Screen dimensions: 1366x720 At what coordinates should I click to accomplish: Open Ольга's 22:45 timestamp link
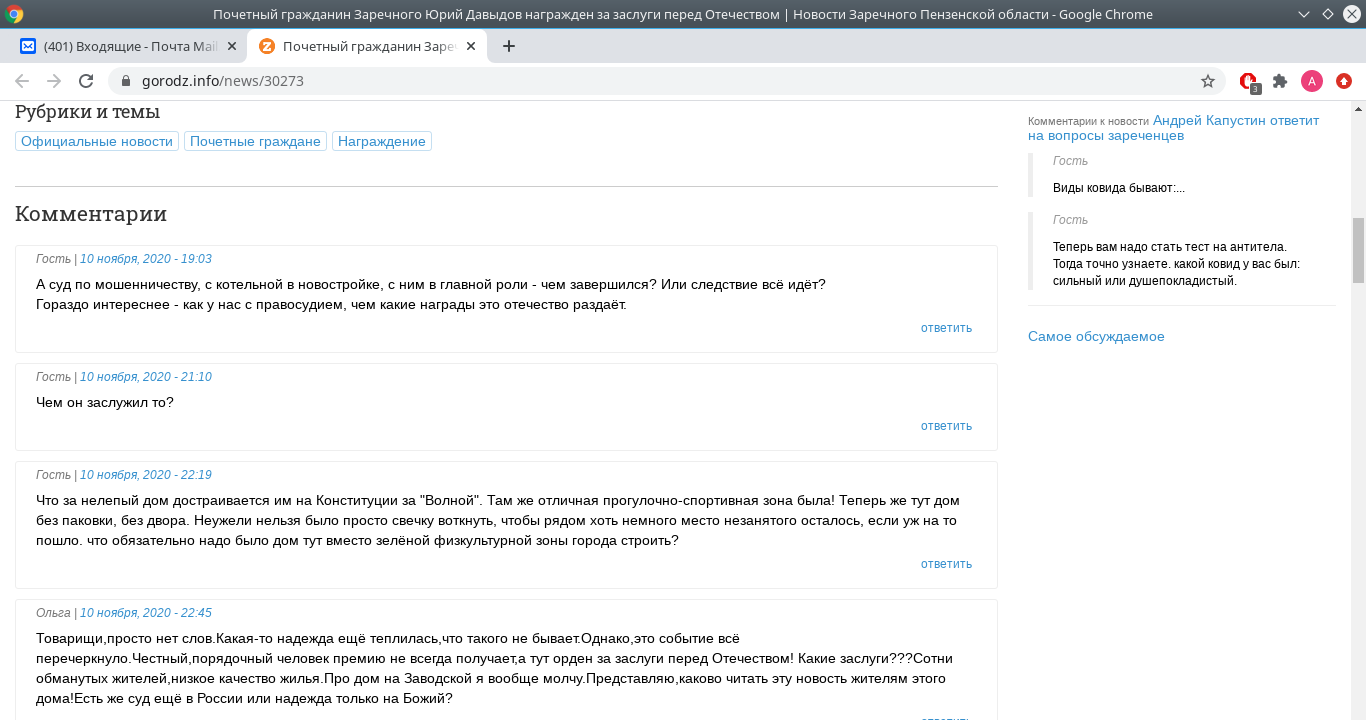[x=146, y=613]
